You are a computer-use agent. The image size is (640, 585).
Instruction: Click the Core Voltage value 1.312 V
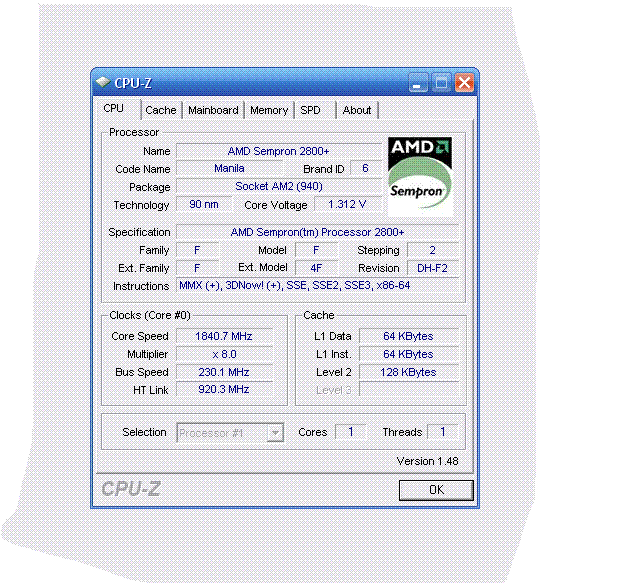coord(347,205)
